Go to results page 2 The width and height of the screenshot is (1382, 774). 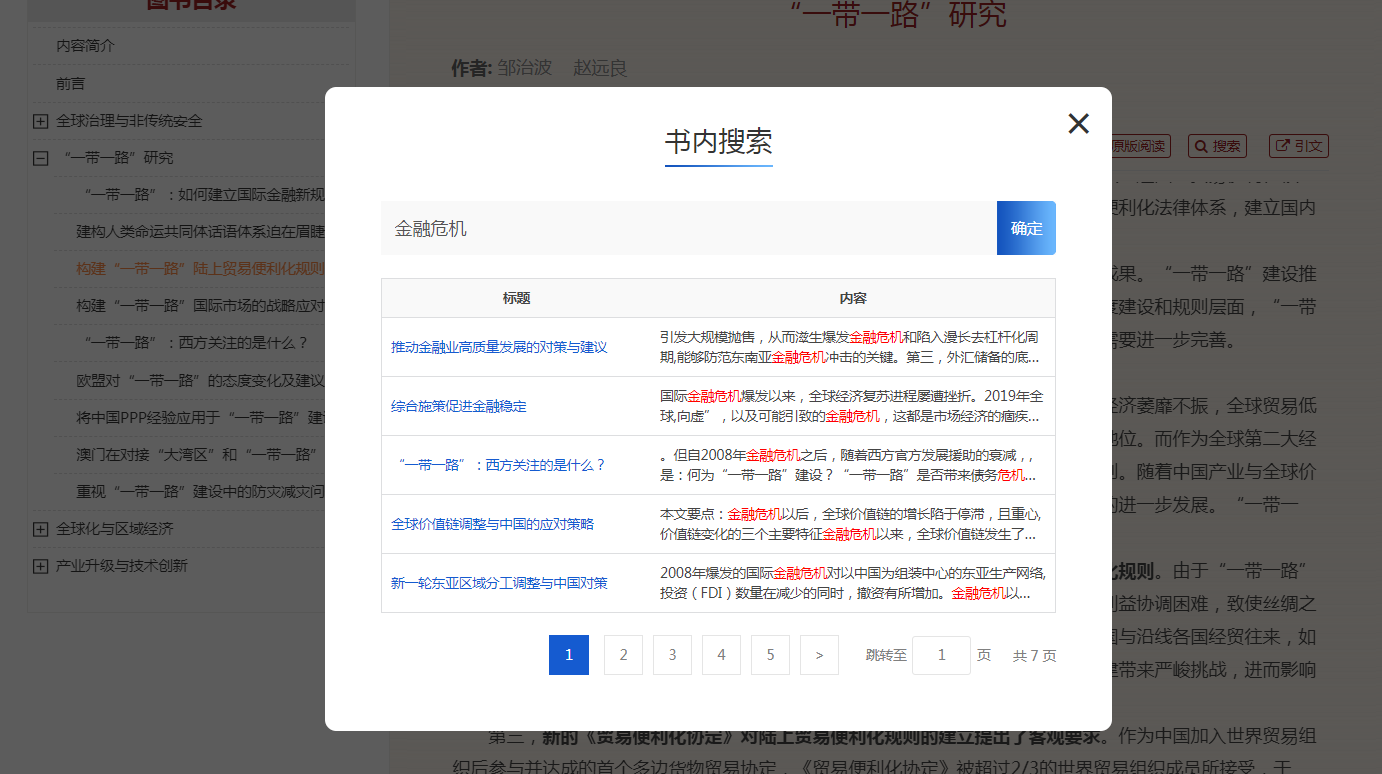tap(623, 655)
